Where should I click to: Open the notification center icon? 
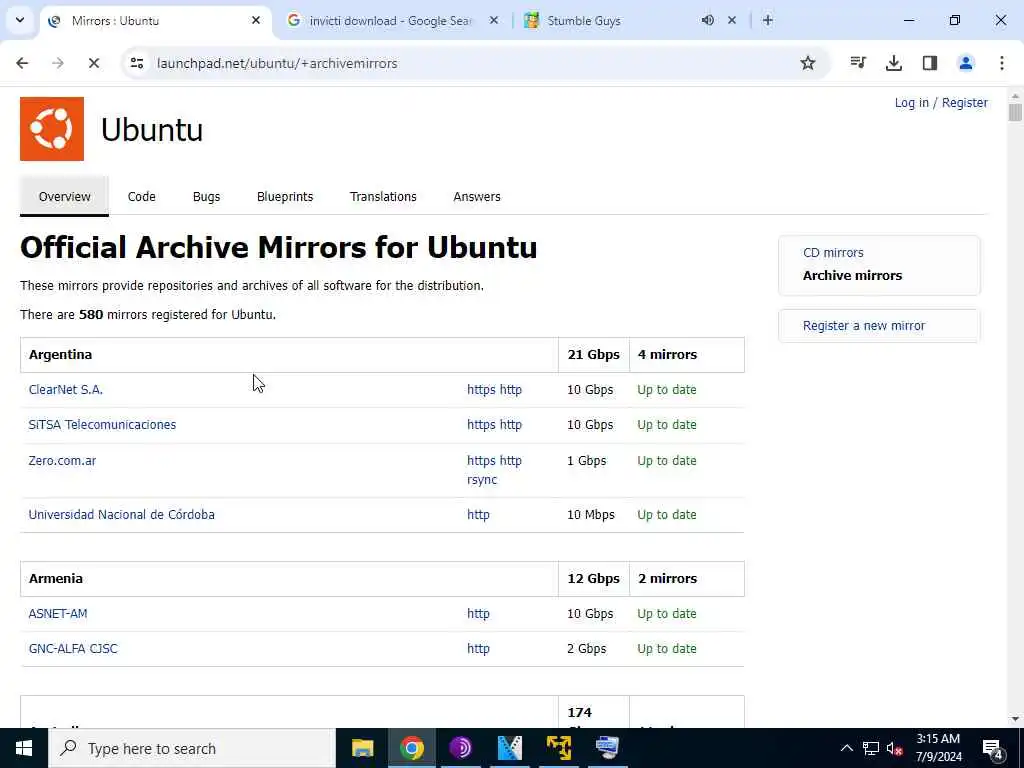[993, 749]
